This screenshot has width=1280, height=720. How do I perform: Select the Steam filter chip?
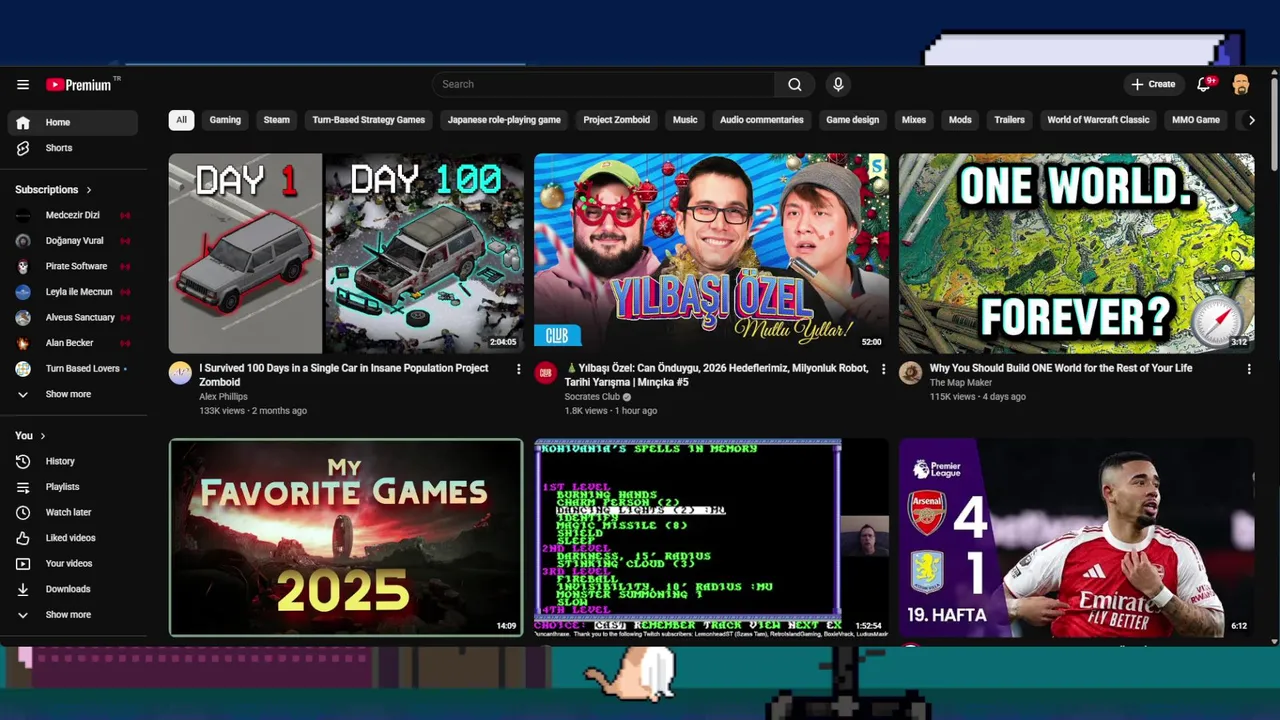[x=277, y=120]
